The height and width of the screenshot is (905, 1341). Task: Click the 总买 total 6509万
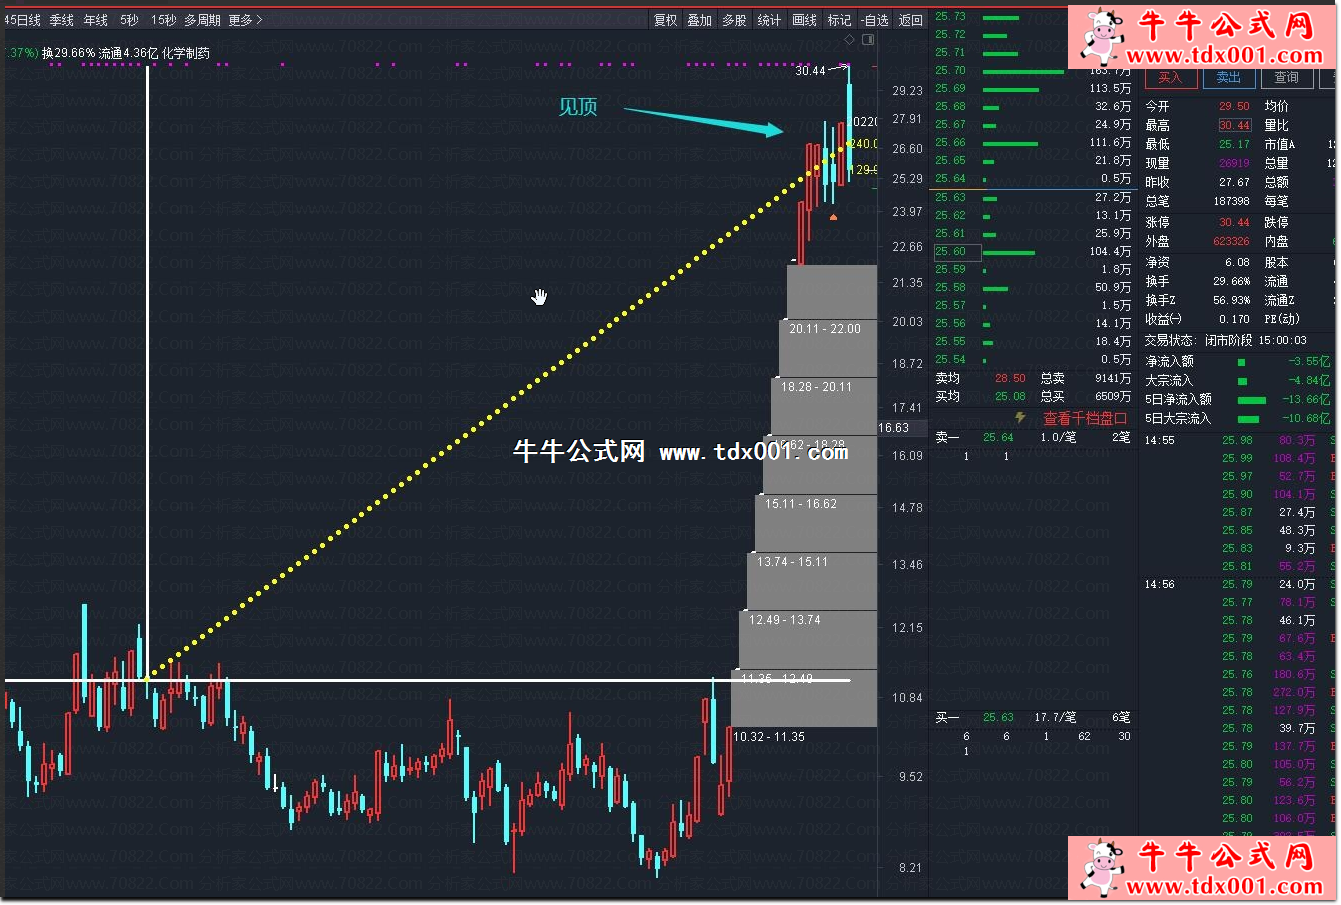[1113, 397]
